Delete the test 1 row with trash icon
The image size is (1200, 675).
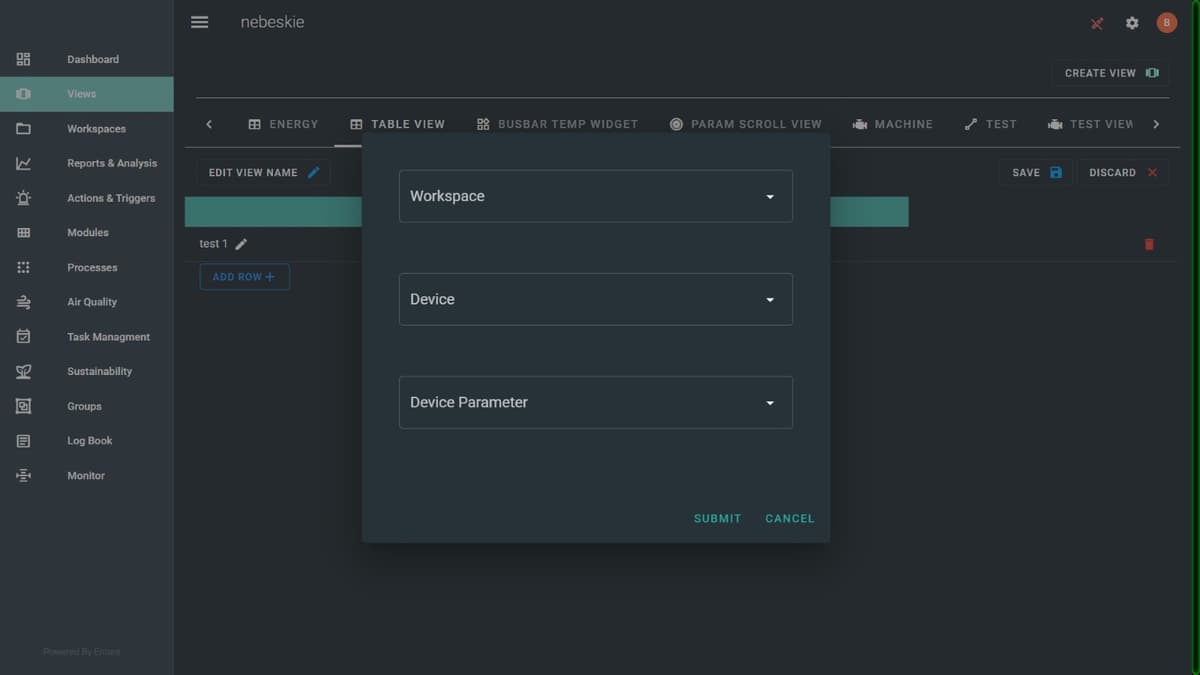1149,244
